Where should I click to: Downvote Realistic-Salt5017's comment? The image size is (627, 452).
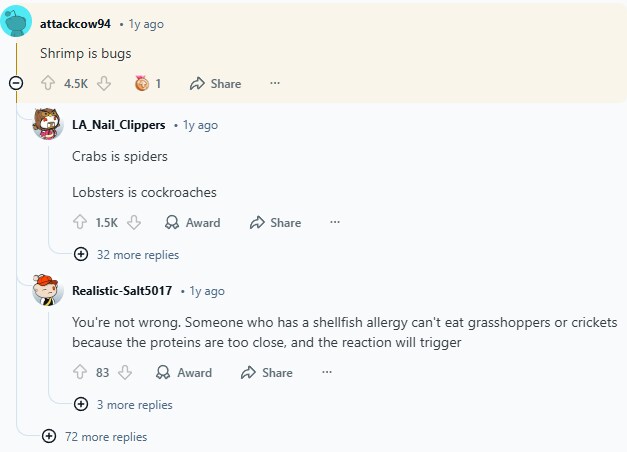click(x=125, y=373)
